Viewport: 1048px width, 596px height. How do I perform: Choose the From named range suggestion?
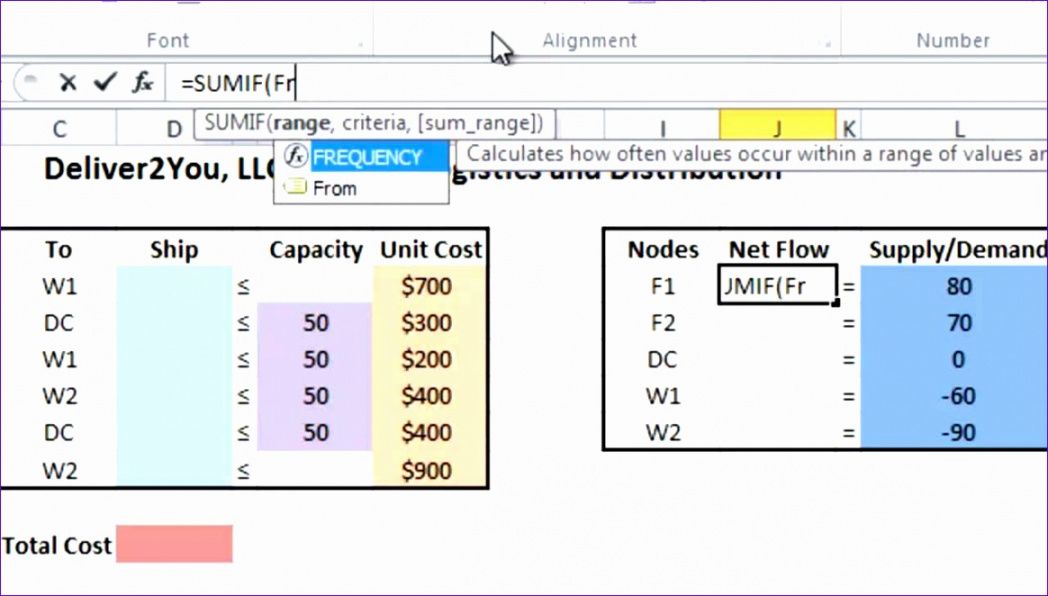(361, 188)
